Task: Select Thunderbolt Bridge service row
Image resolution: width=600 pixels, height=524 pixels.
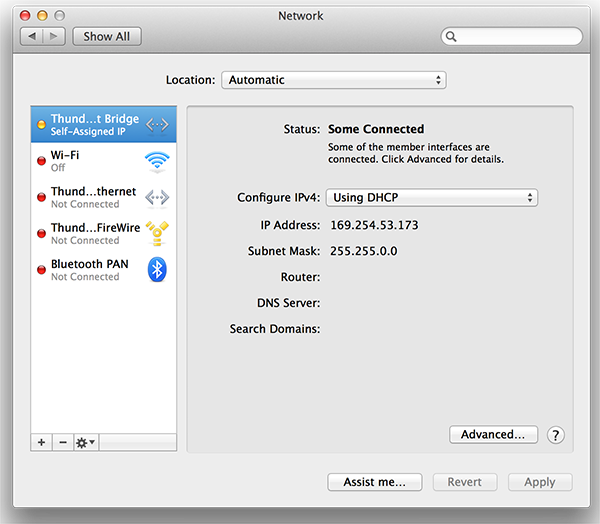Action: (103, 124)
